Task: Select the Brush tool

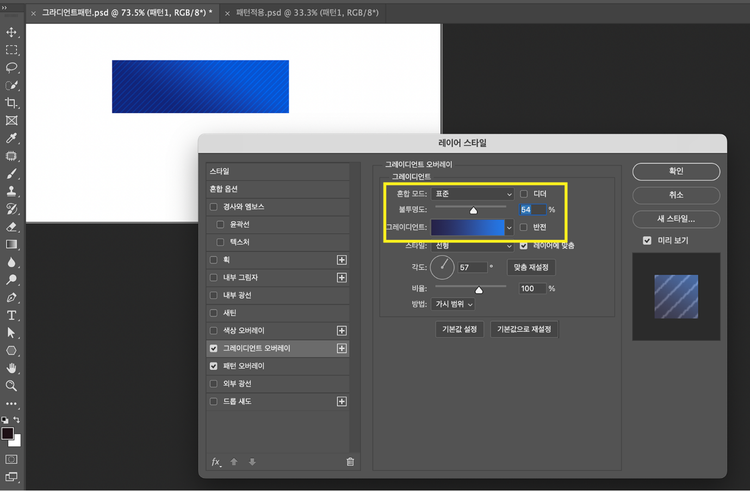Action: pos(11,174)
